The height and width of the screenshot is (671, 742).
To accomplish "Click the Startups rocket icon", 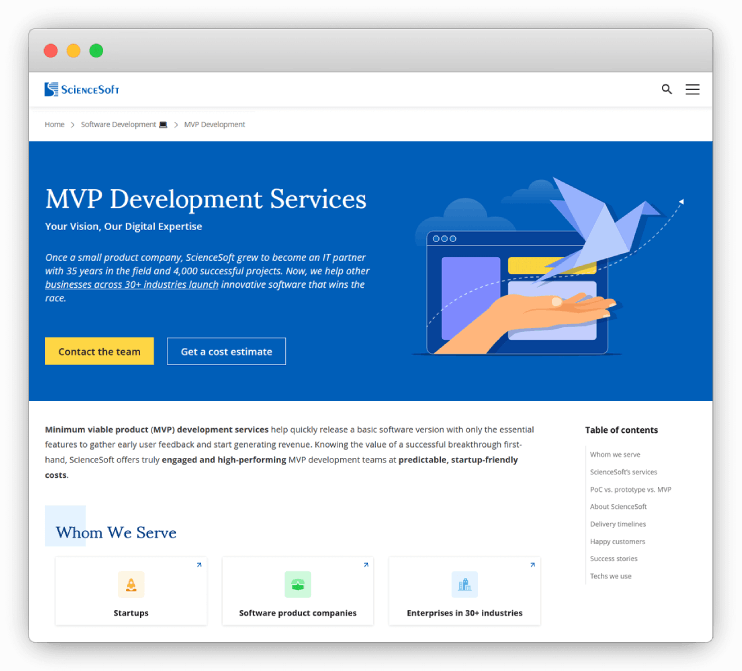I will click(x=131, y=584).
